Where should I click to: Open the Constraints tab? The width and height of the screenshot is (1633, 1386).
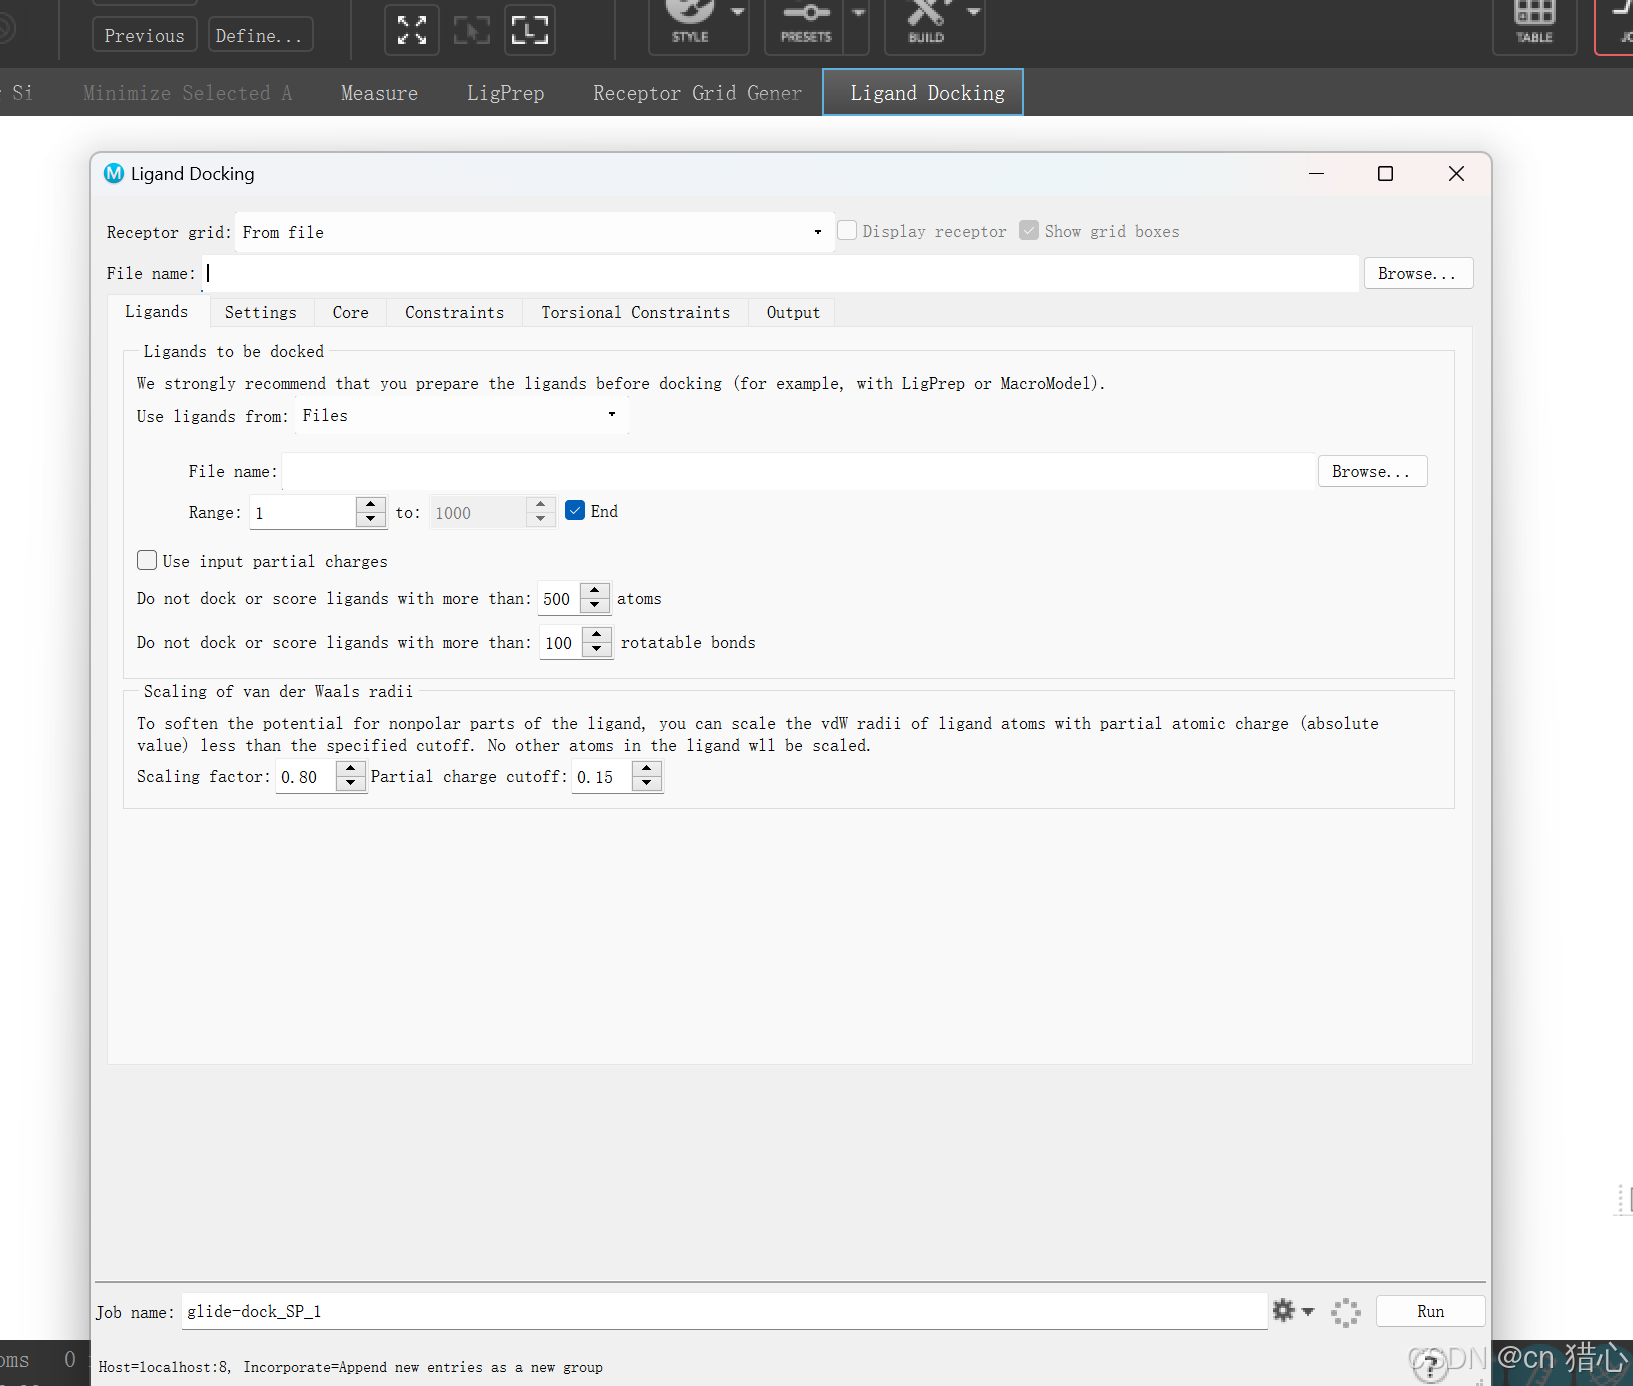(x=454, y=313)
